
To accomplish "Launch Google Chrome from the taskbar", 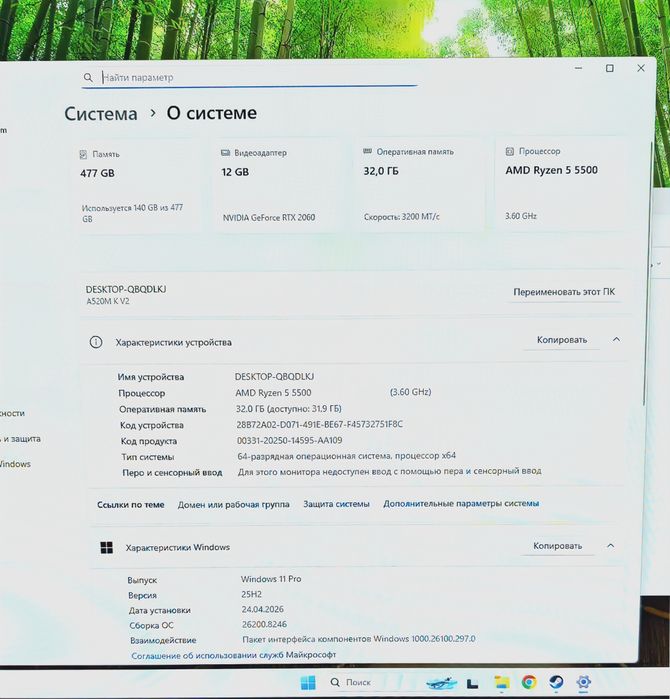I will click(x=529, y=682).
